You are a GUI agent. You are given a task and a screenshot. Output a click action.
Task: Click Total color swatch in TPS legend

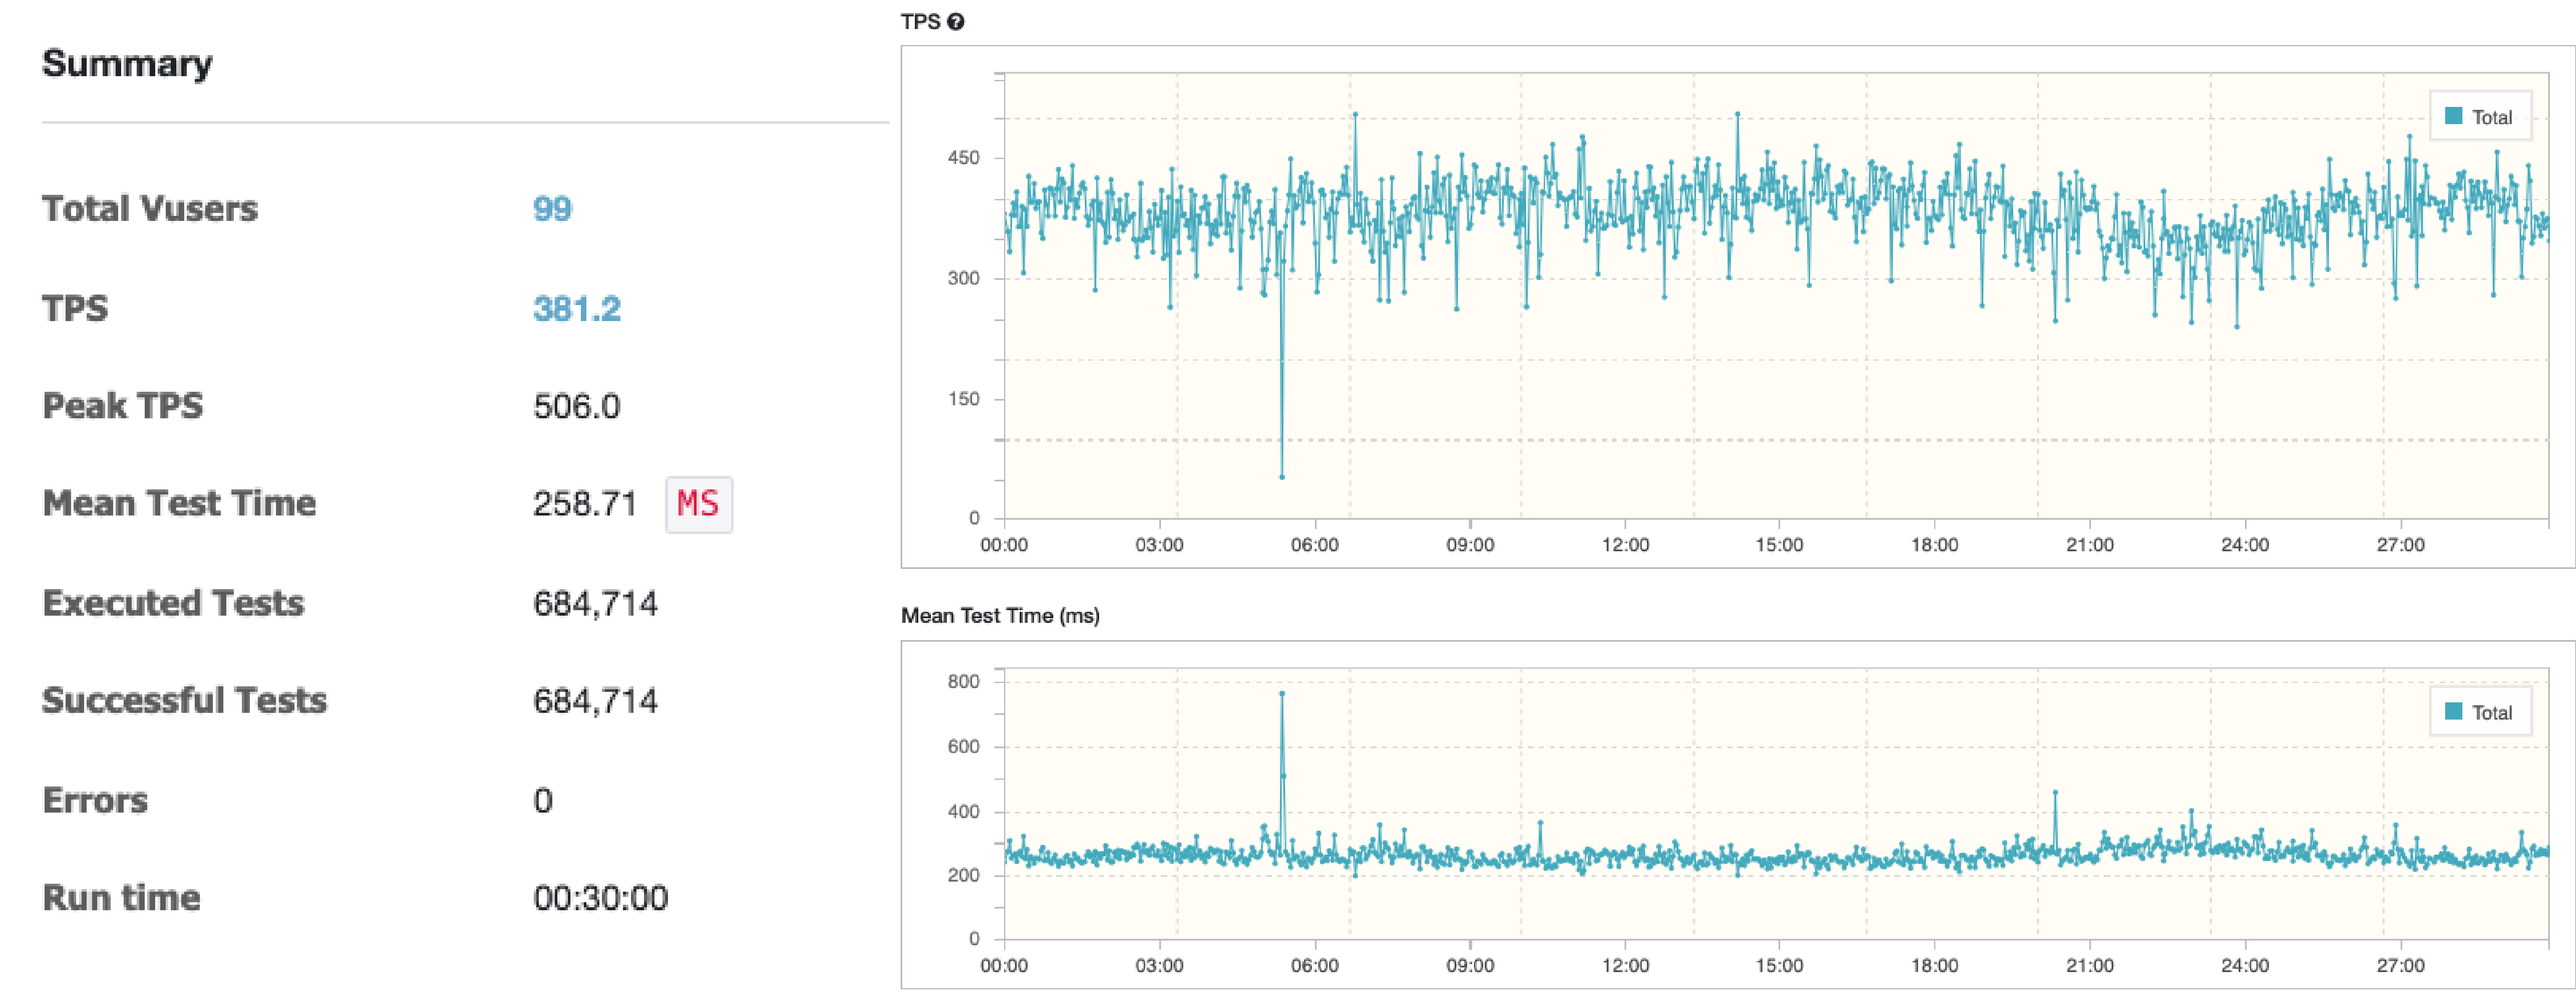[2453, 116]
